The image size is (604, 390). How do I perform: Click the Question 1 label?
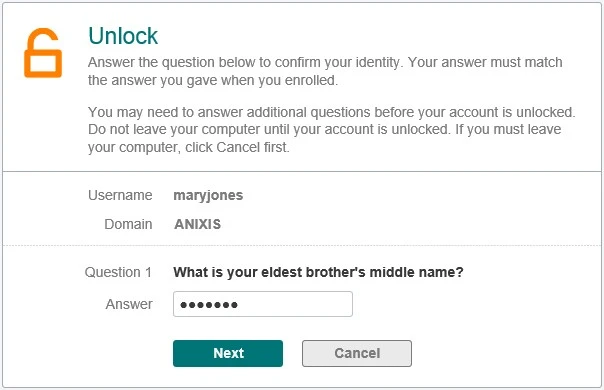point(118,272)
